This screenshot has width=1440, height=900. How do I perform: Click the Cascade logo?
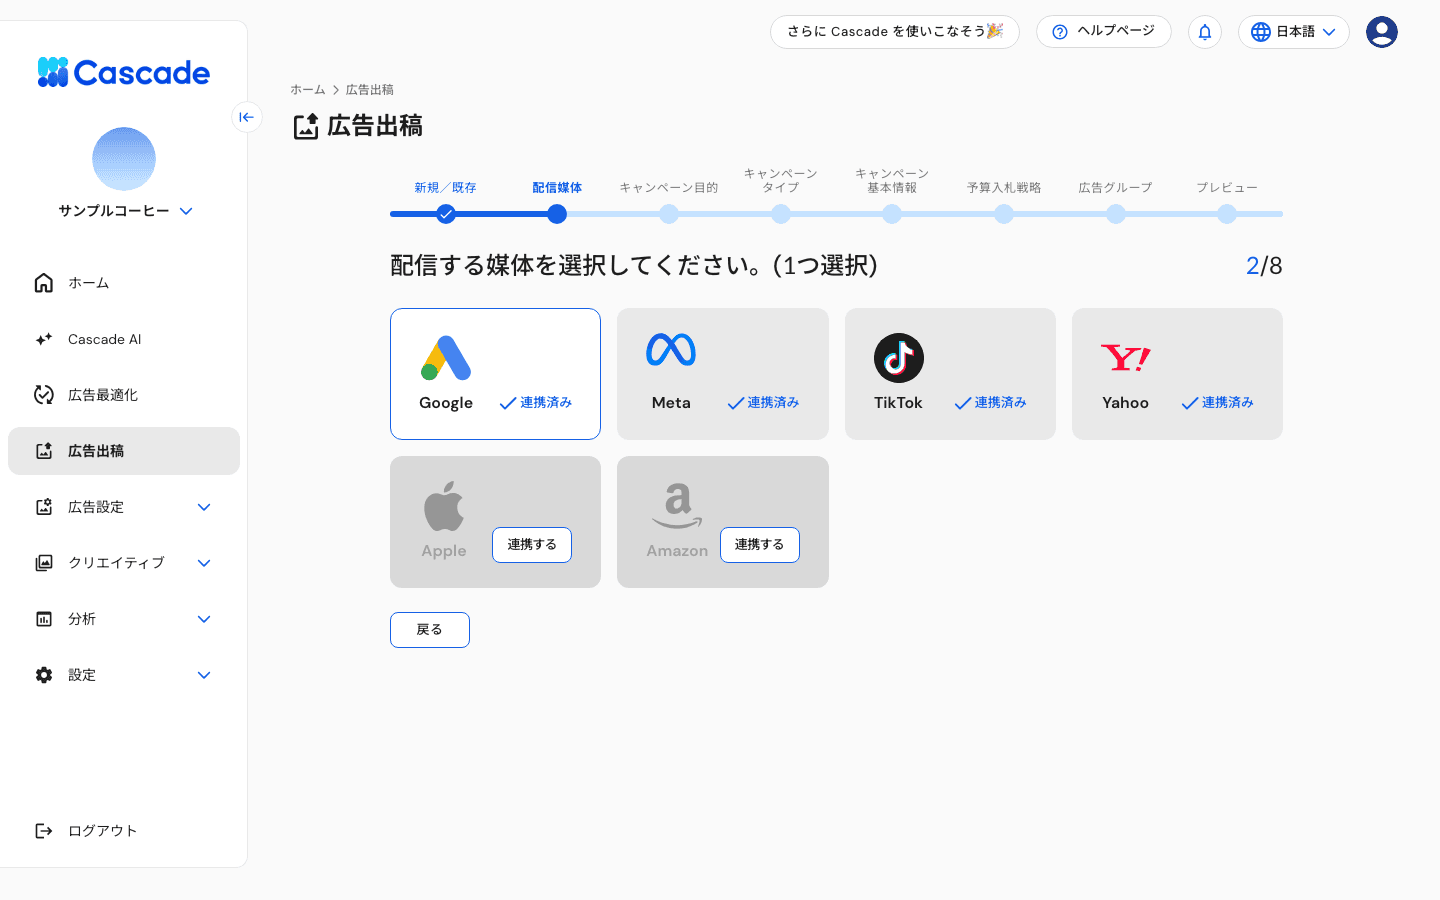124,72
